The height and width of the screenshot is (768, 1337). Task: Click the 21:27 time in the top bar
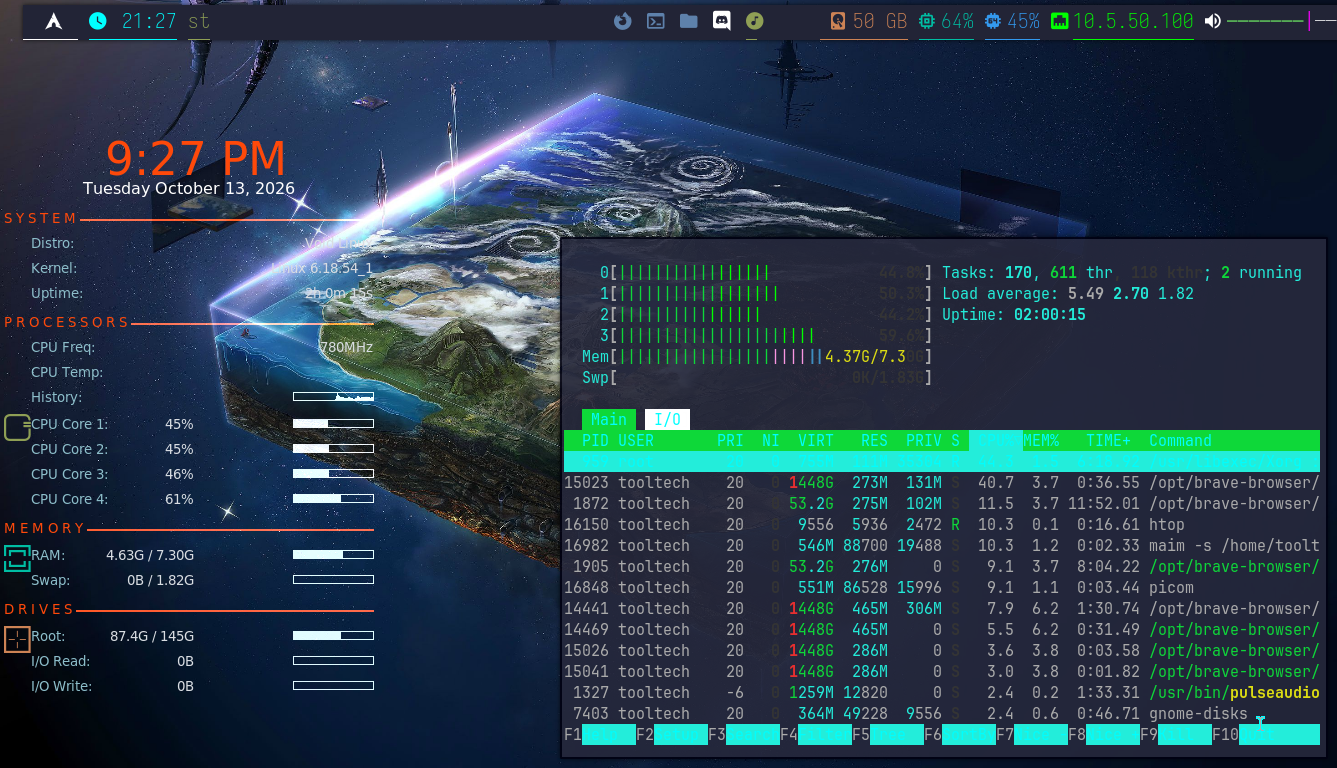point(149,20)
